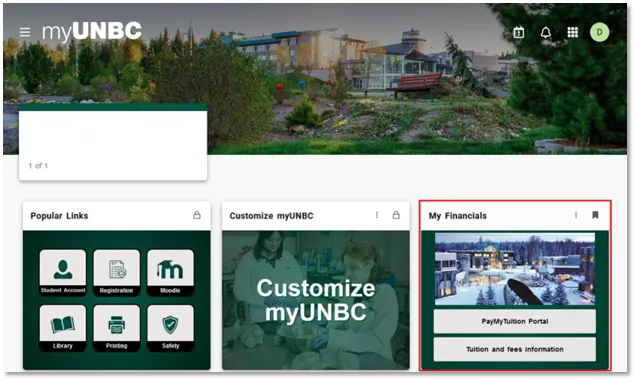
Task: Toggle the bookmark on My Financials card
Action: click(595, 215)
